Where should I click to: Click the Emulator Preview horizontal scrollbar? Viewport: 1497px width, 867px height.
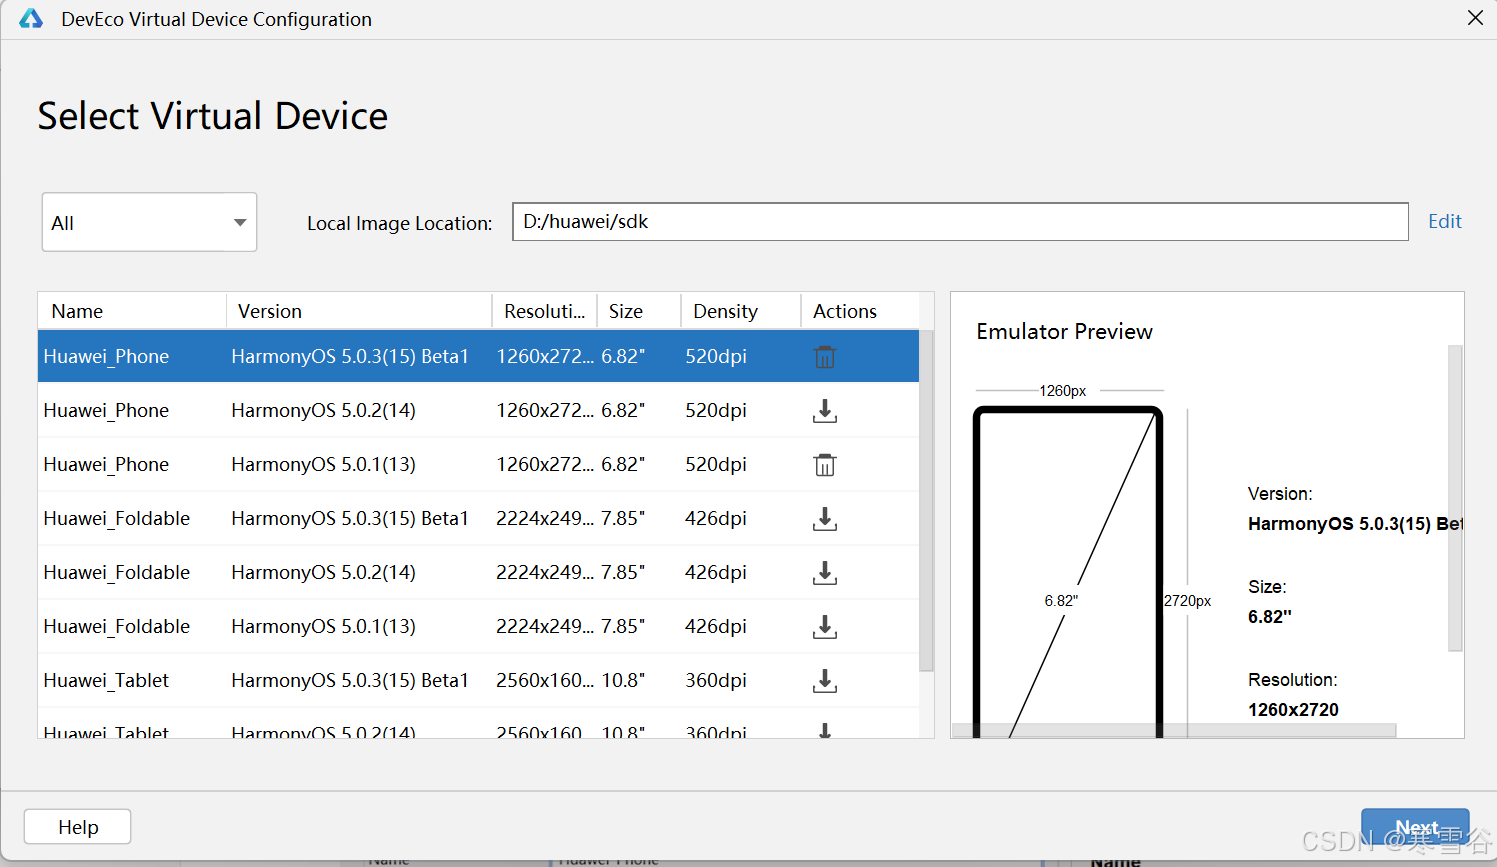(x=1173, y=731)
